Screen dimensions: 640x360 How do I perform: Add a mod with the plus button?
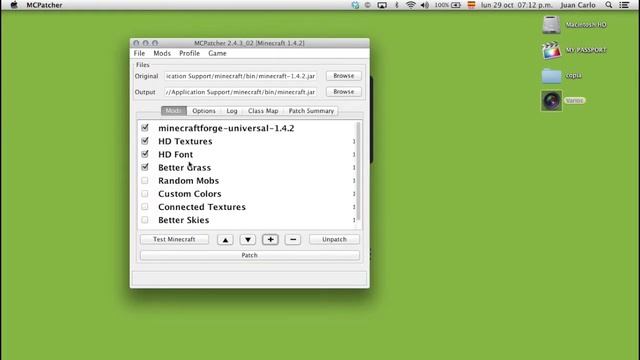pos(270,240)
